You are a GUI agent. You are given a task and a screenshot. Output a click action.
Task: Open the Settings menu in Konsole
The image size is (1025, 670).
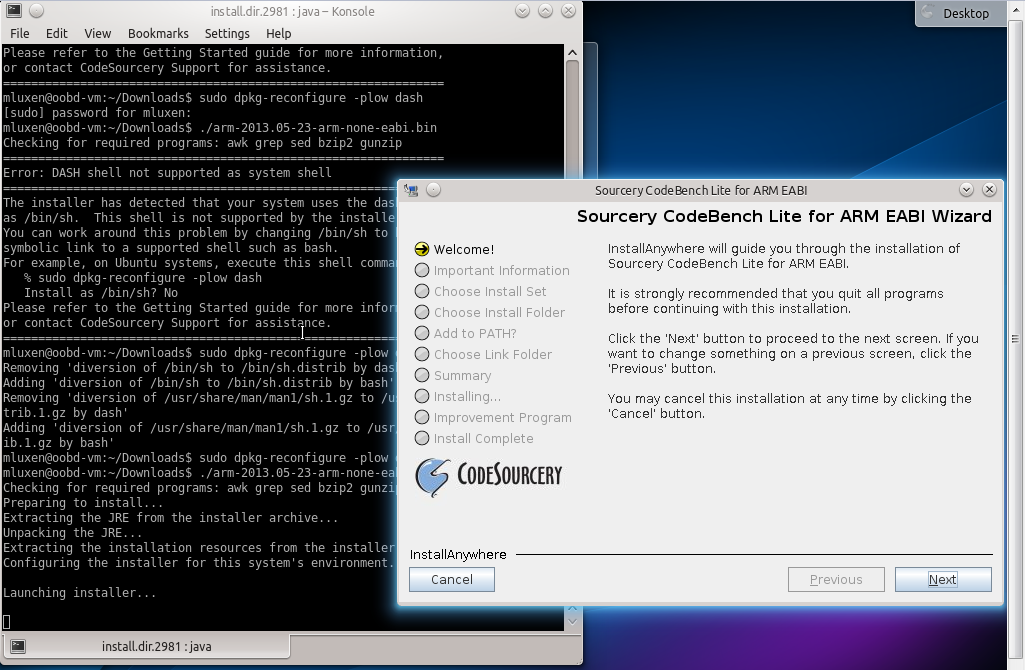tap(227, 33)
